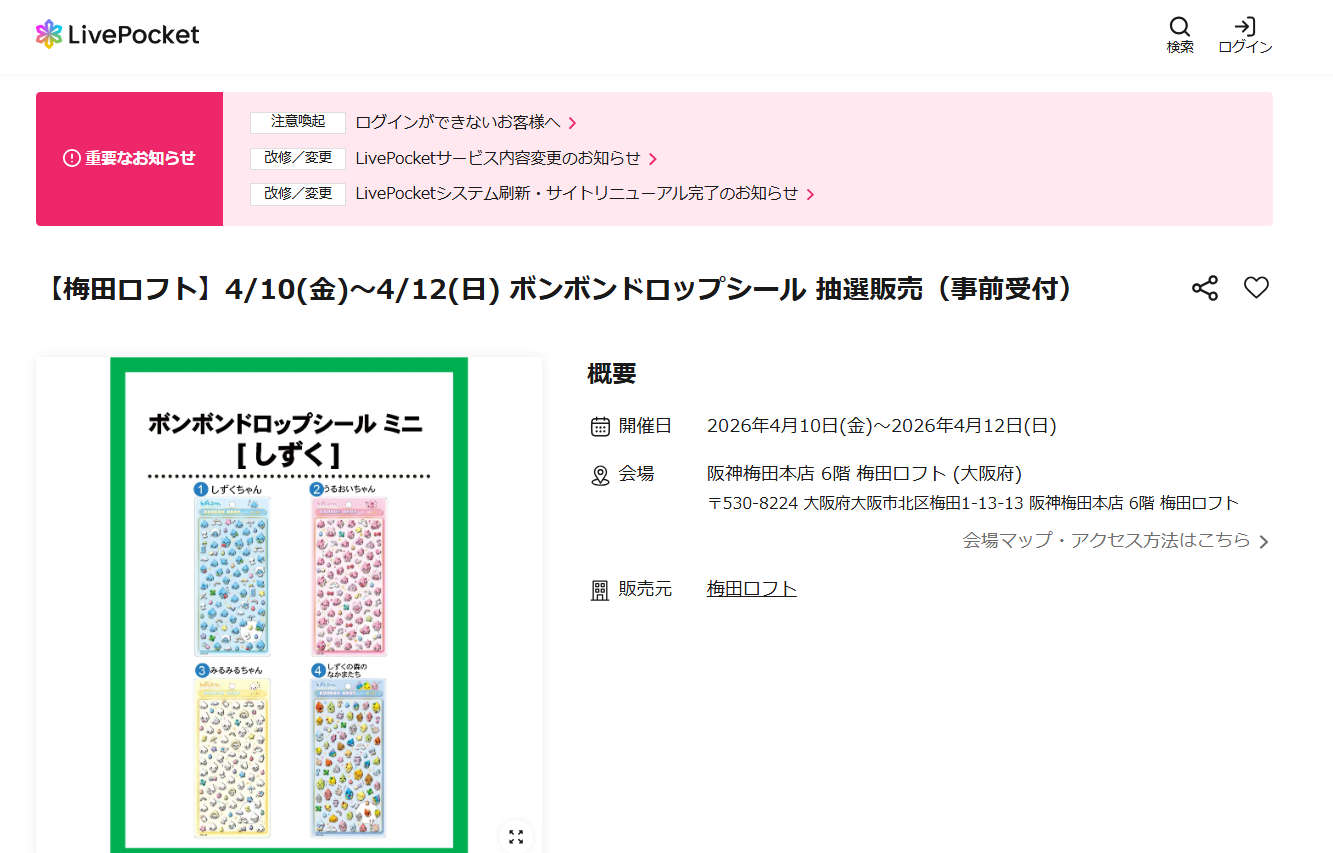Click the calendar icon next to 開催日

point(600,427)
